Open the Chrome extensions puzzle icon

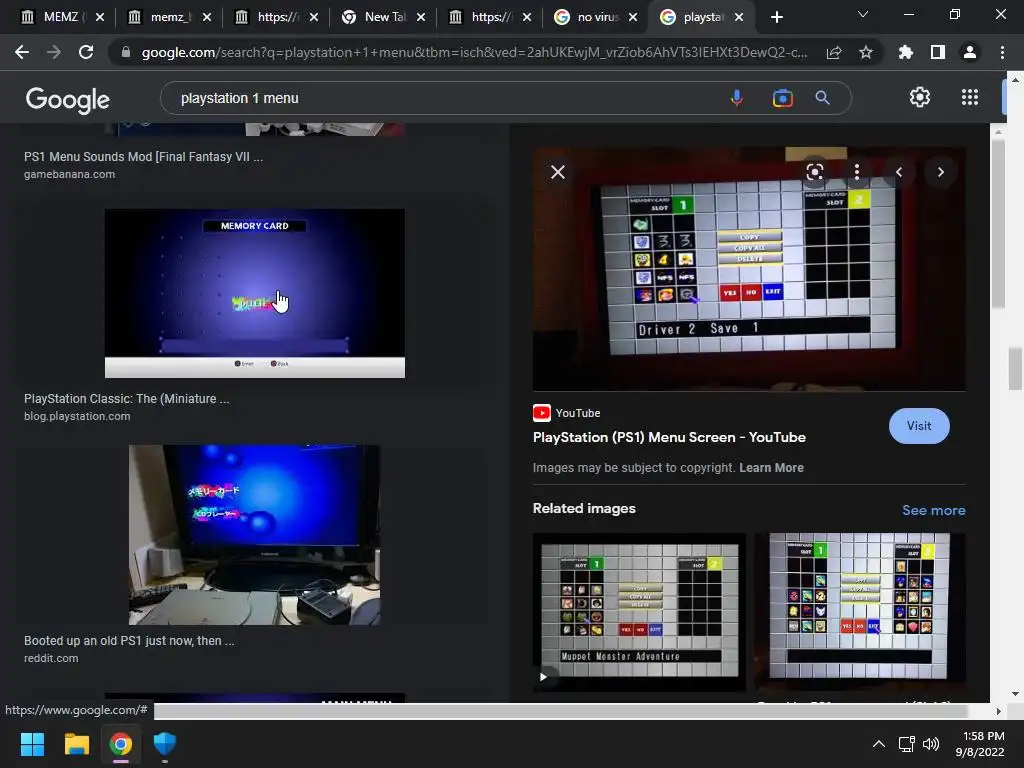[x=906, y=52]
